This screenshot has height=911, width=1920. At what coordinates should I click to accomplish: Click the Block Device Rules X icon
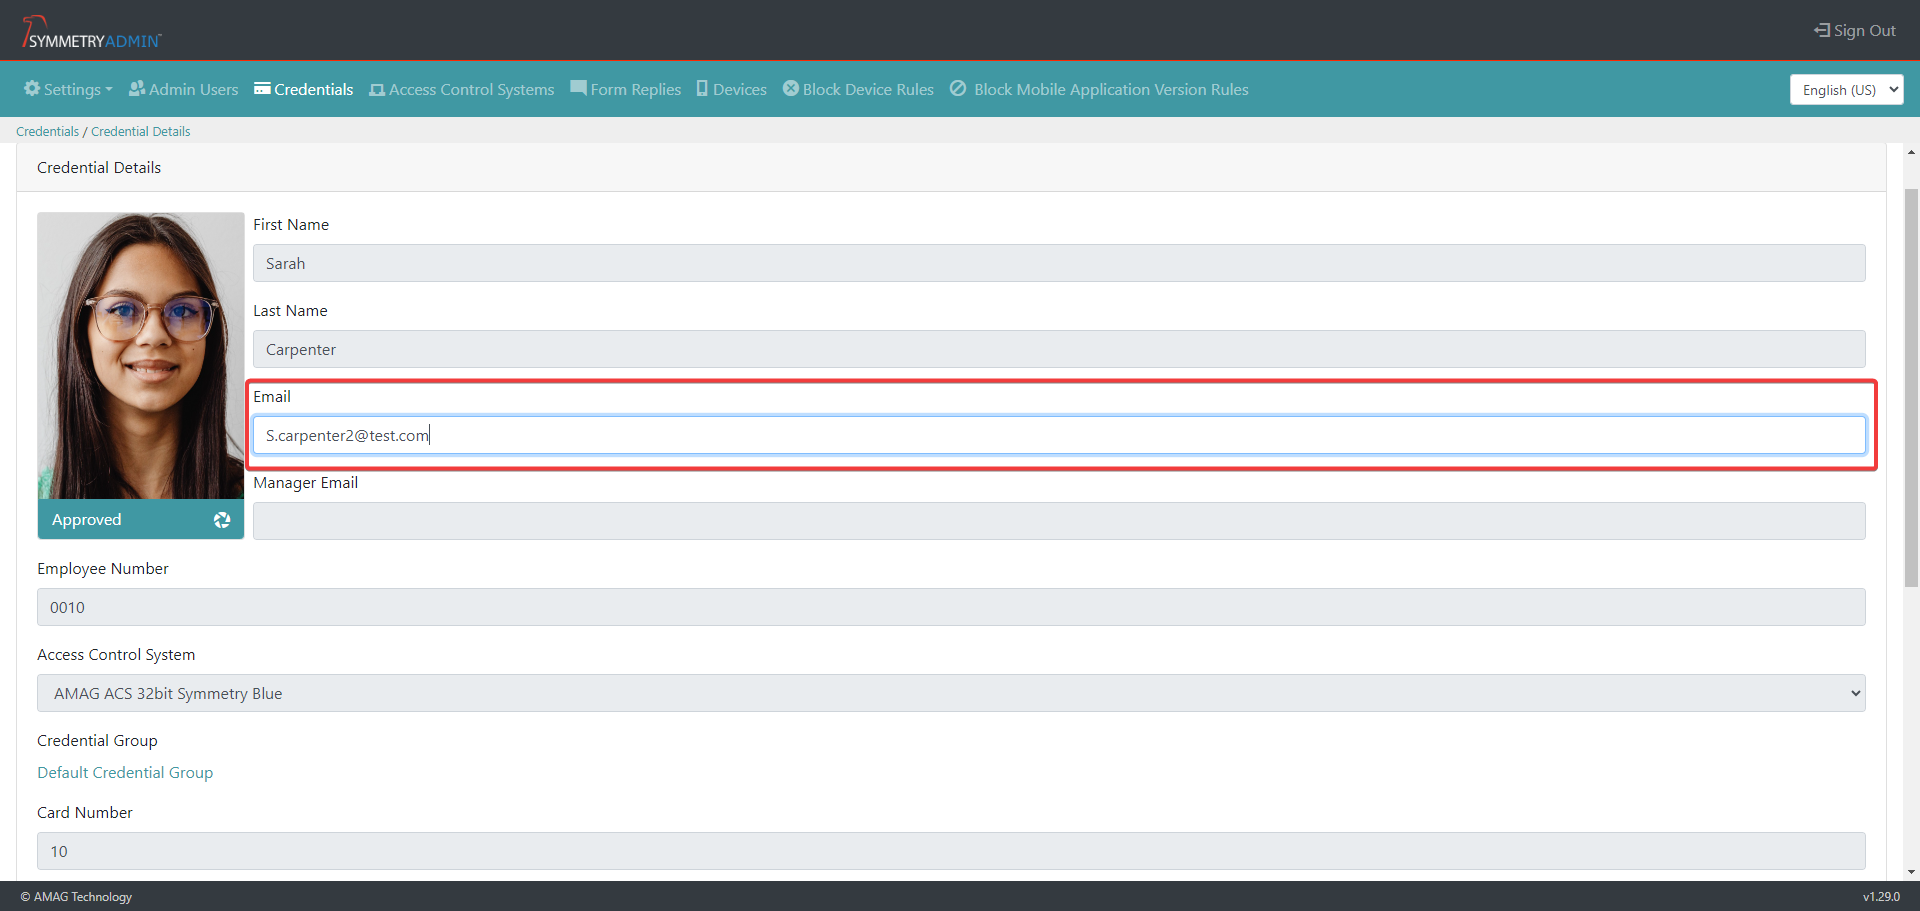point(791,88)
